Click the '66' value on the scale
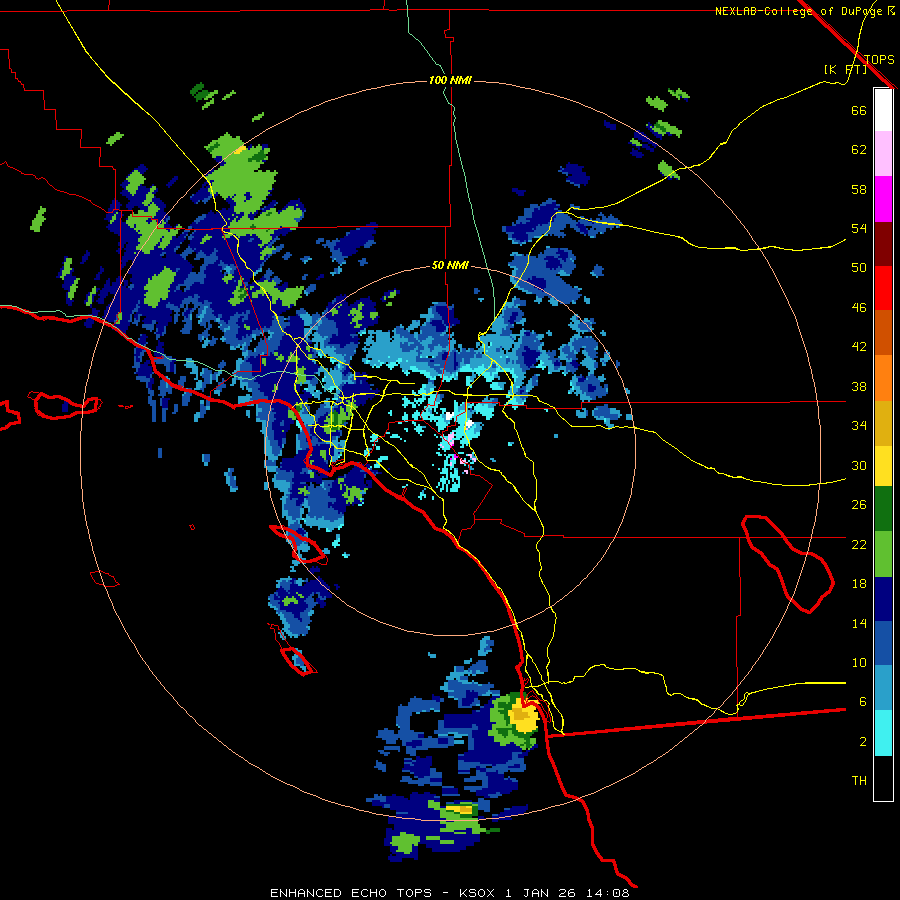Screen dimensions: 900x900 [x=859, y=110]
